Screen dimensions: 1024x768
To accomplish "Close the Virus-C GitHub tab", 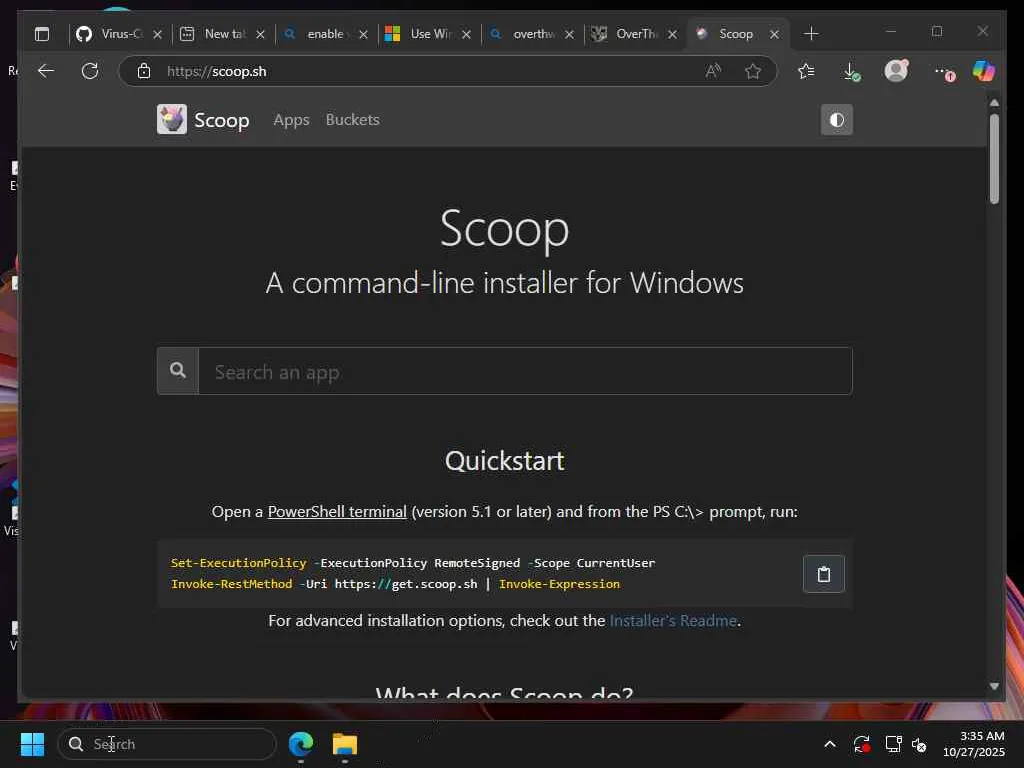I will 157,35.
